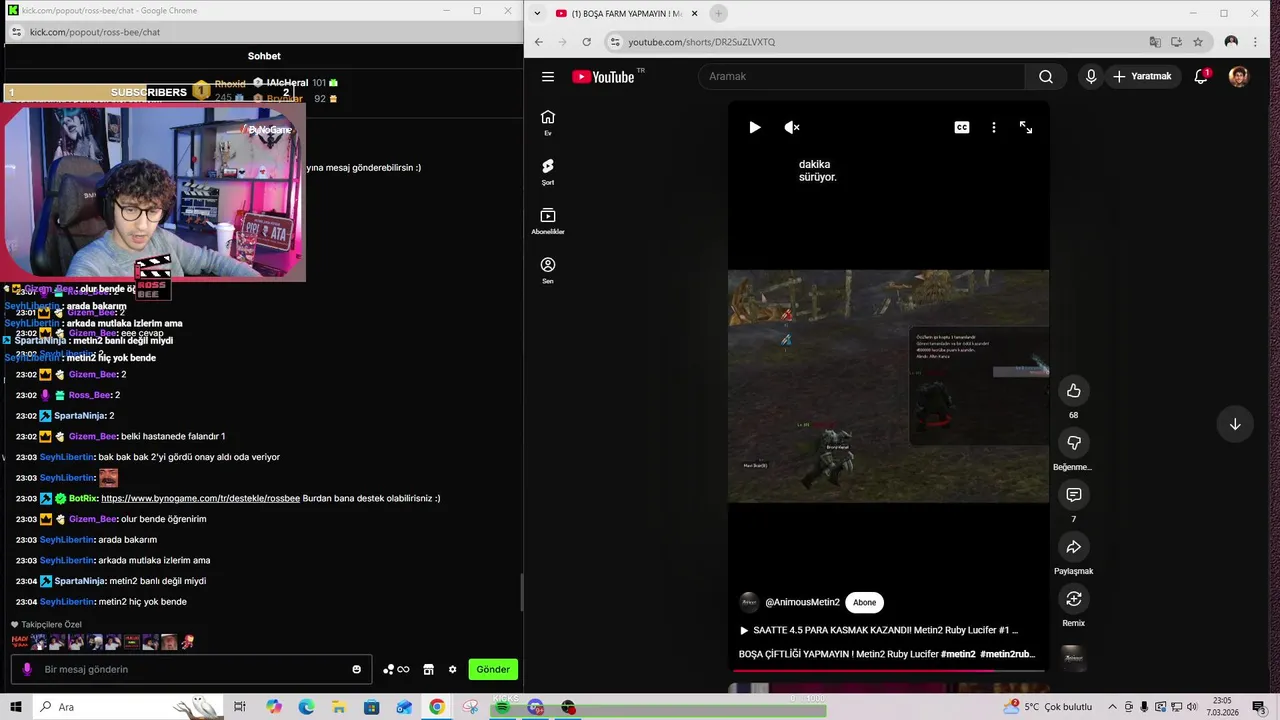This screenshot has height=720, width=1280.
Task: Go back in the YouTube browser window
Action: coord(539,42)
